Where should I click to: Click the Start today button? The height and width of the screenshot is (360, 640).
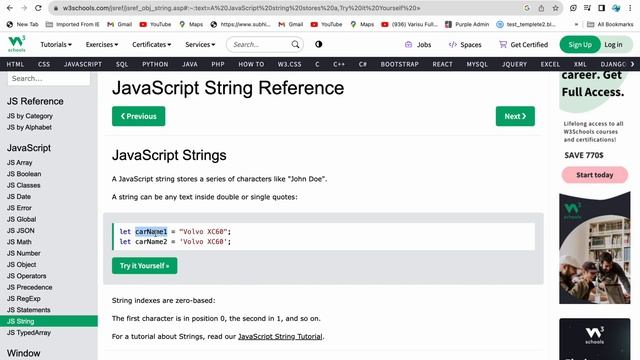pyautogui.click(x=595, y=175)
